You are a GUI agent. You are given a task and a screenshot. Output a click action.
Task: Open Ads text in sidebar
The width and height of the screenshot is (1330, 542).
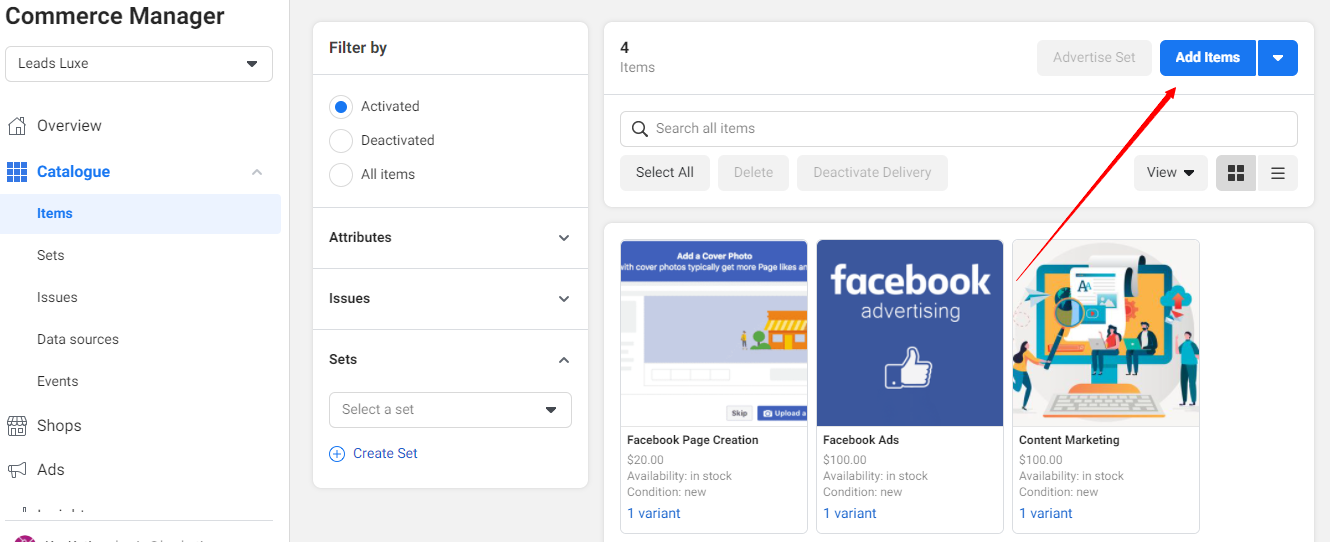pyautogui.click(x=51, y=470)
